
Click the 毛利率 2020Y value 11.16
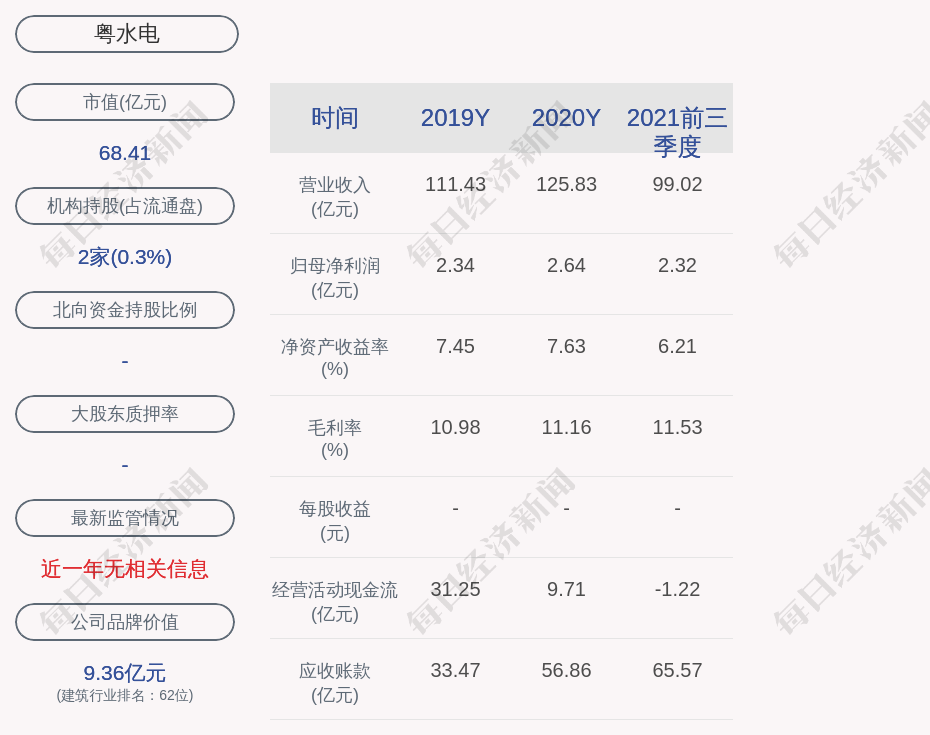click(x=566, y=427)
